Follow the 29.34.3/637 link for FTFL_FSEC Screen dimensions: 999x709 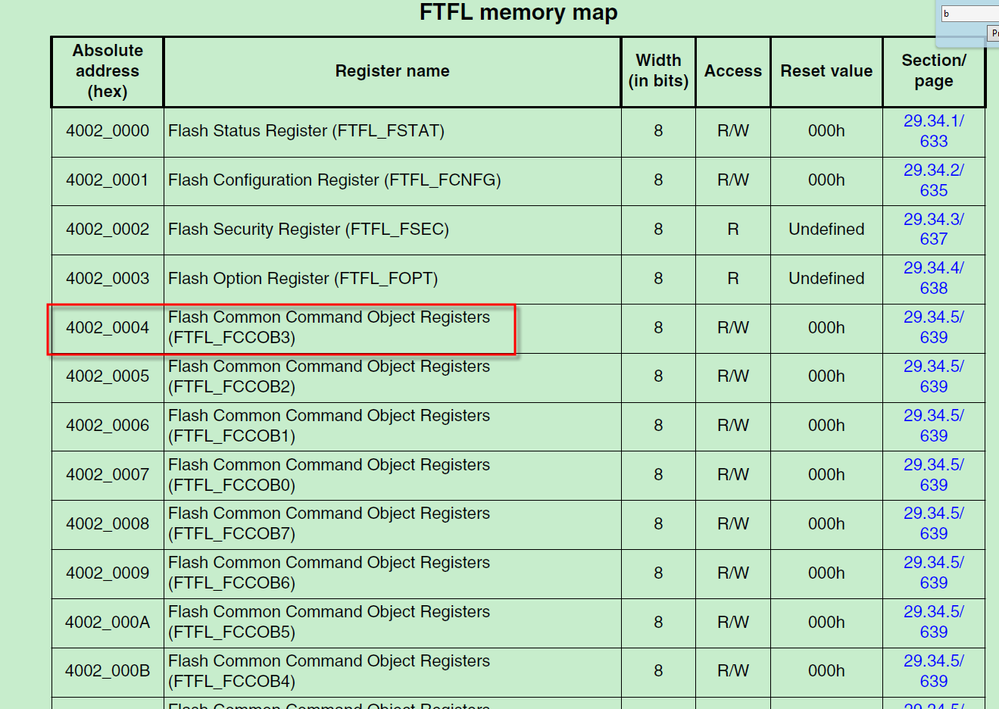[x=933, y=229]
